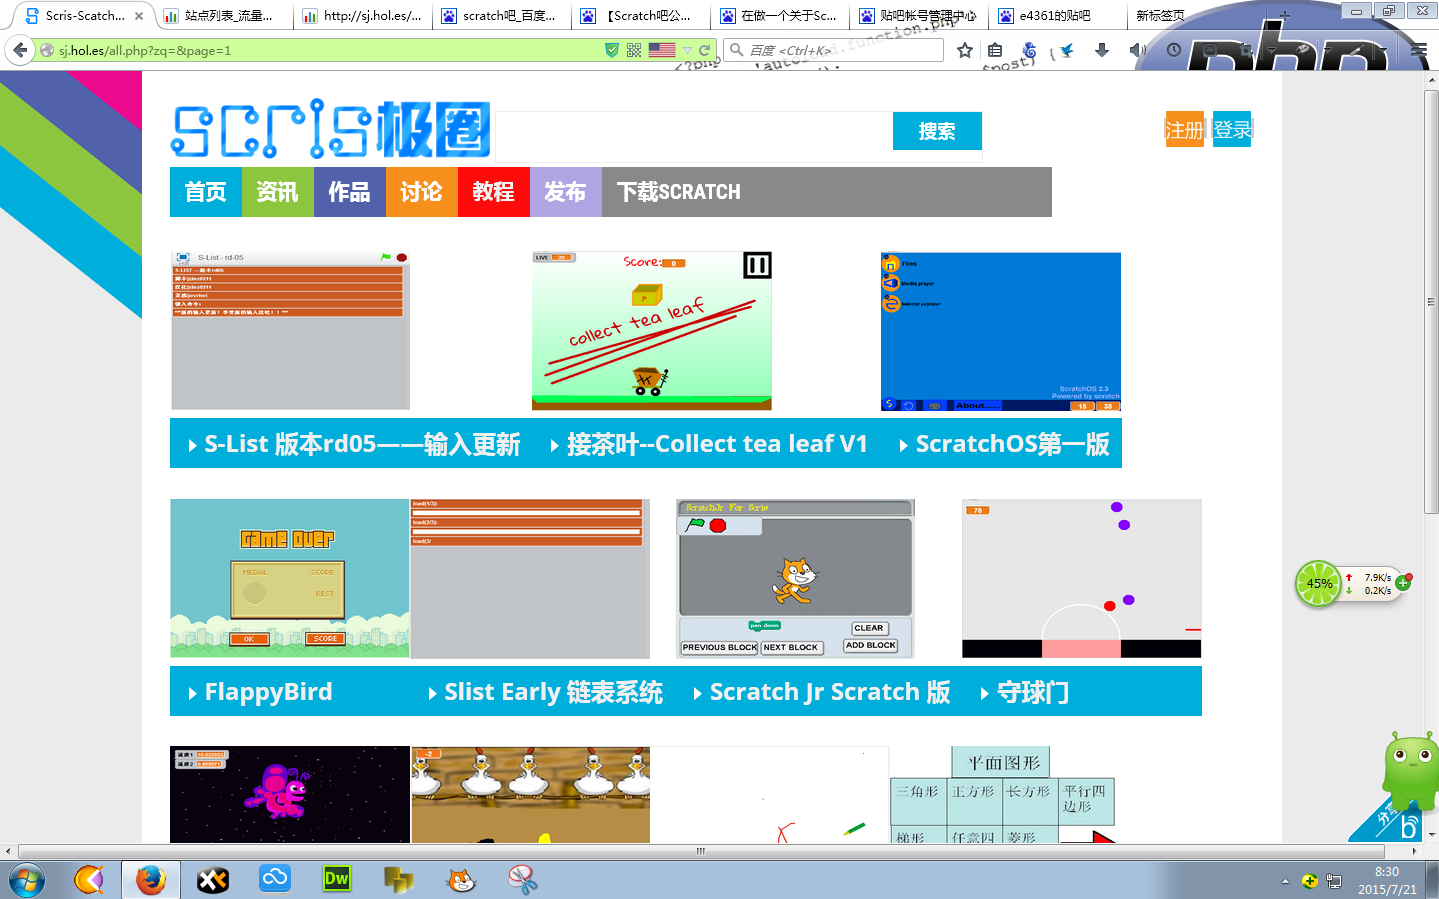Click the blue seahorse extension icon

coord(1029,50)
